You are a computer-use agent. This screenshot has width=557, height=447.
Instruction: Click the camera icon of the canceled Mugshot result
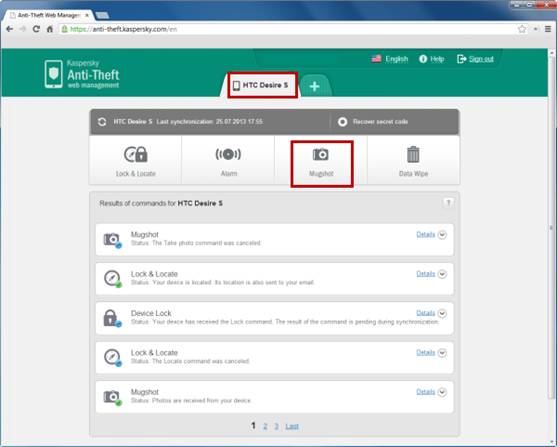pyautogui.click(x=112, y=240)
